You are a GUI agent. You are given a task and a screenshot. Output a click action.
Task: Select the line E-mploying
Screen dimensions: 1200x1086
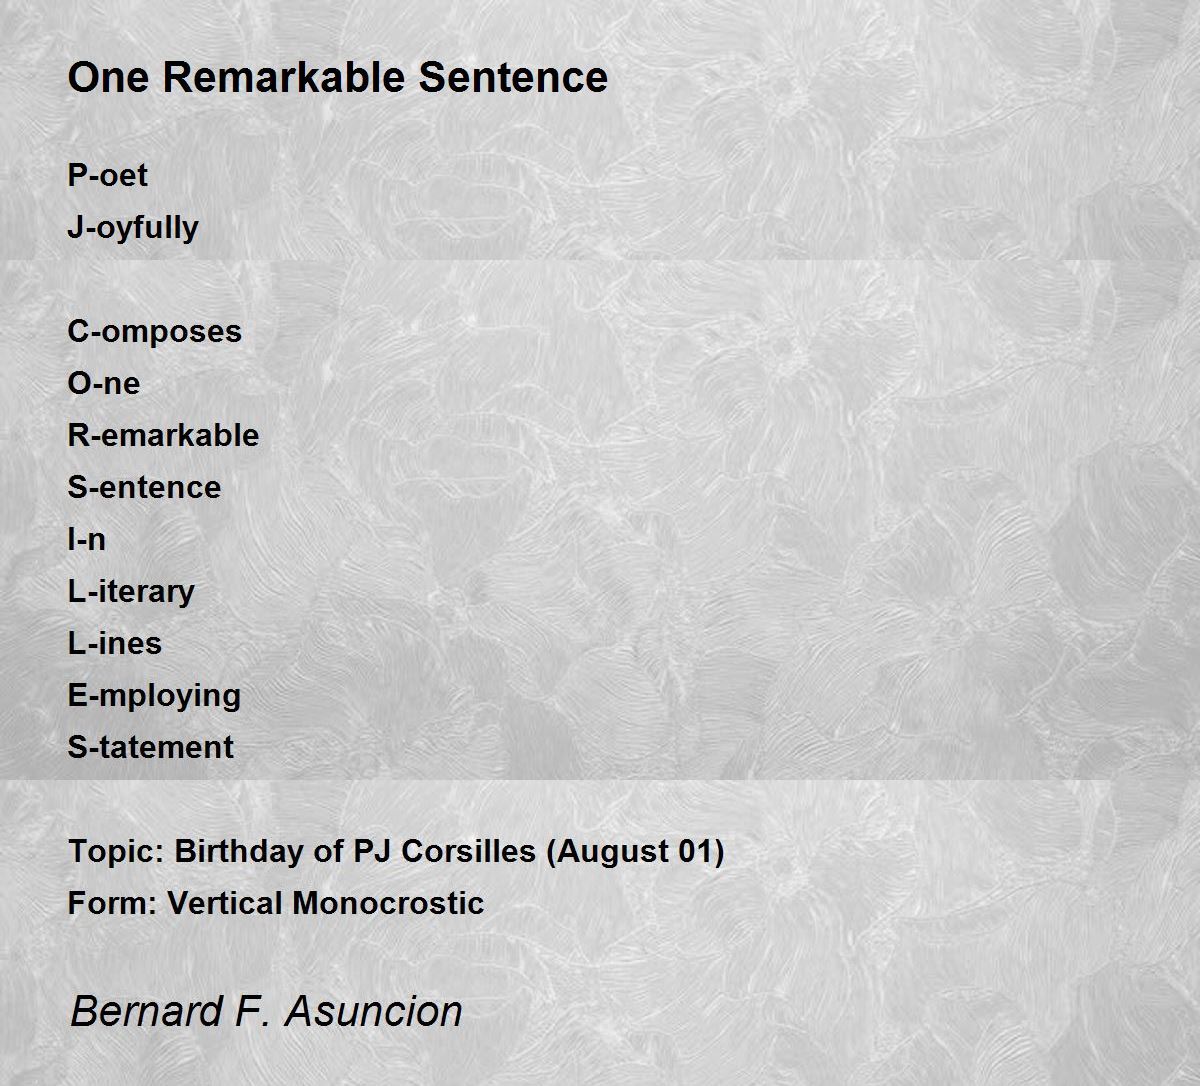[x=154, y=696]
